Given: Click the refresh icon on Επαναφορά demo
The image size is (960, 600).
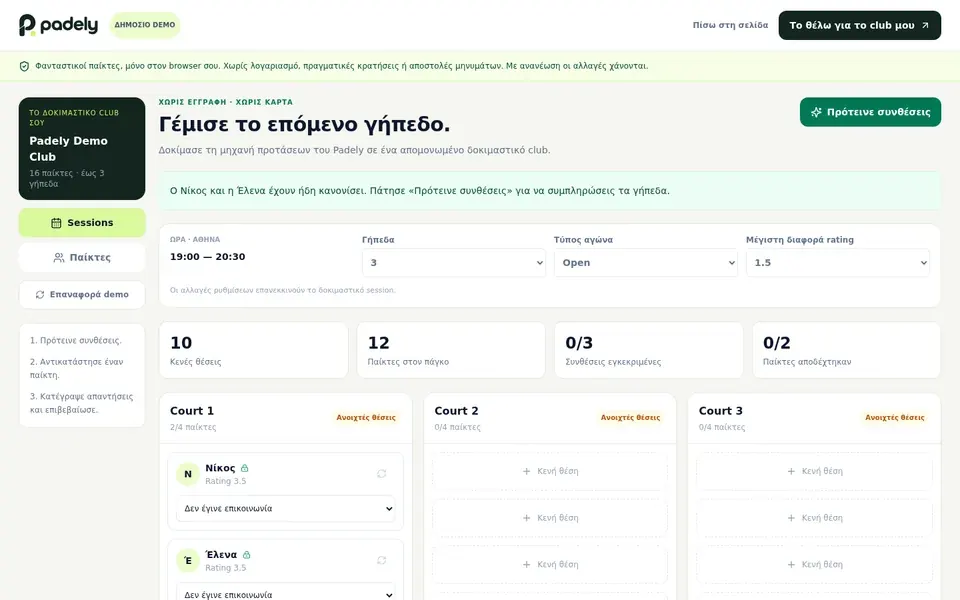Looking at the screenshot, I should coord(40,294).
